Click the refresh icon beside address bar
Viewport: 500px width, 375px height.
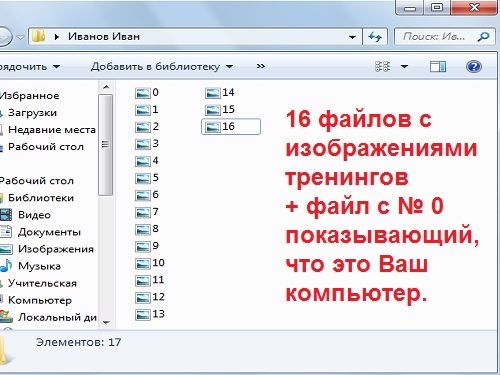[x=375, y=36]
